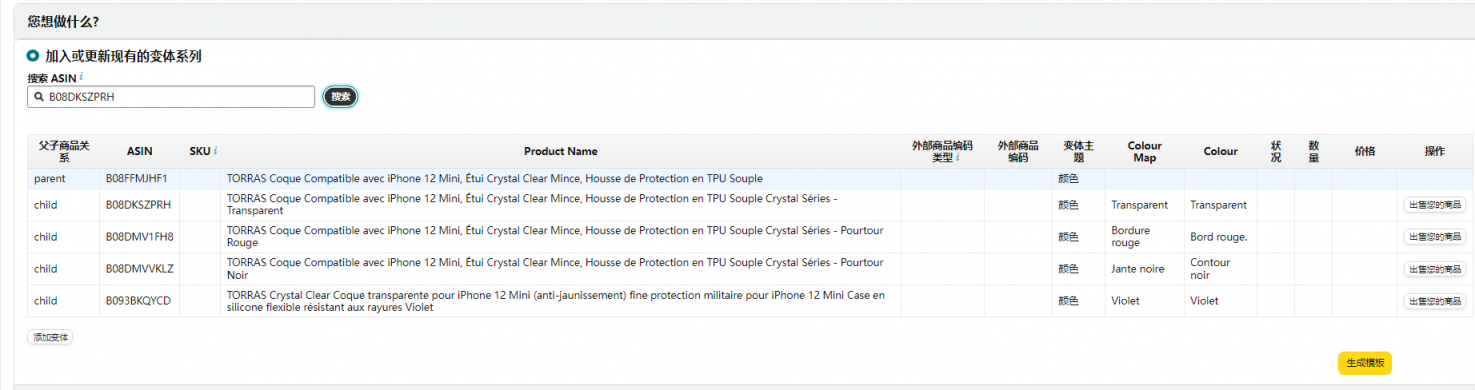Click the 价格 column header
The image size is (1475, 390).
pos(1364,151)
